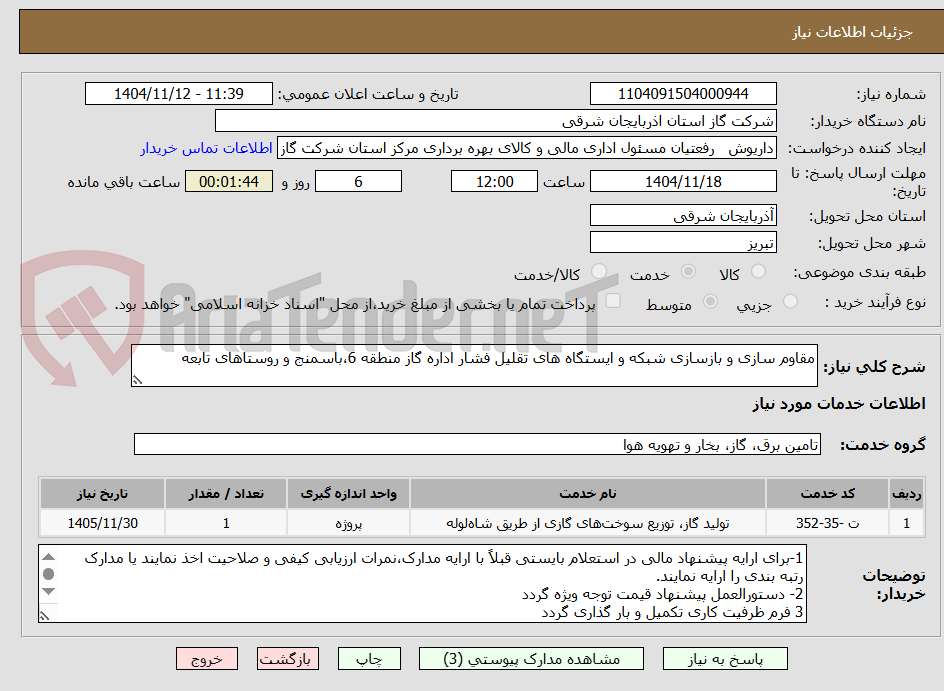Image resolution: width=944 pixels, height=691 pixels.
Task: Click the کد خدمت column header
Action: (828, 494)
